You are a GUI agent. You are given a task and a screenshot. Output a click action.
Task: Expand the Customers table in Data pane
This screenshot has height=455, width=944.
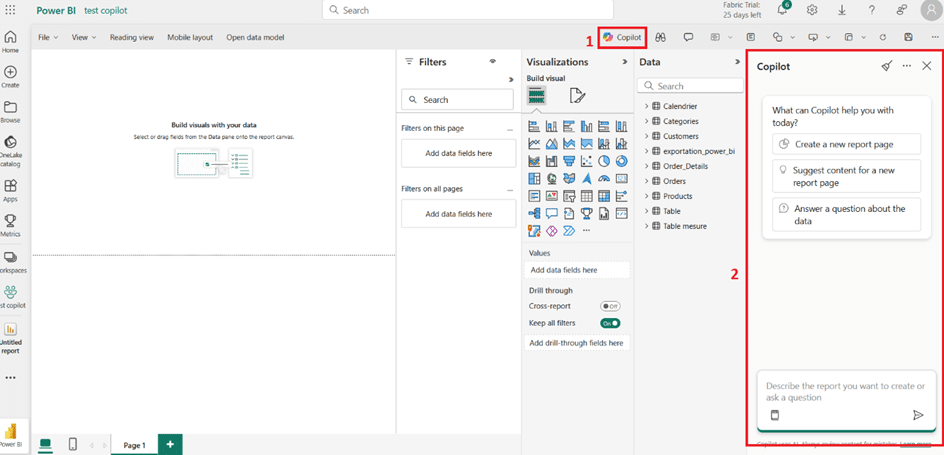click(646, 136)
